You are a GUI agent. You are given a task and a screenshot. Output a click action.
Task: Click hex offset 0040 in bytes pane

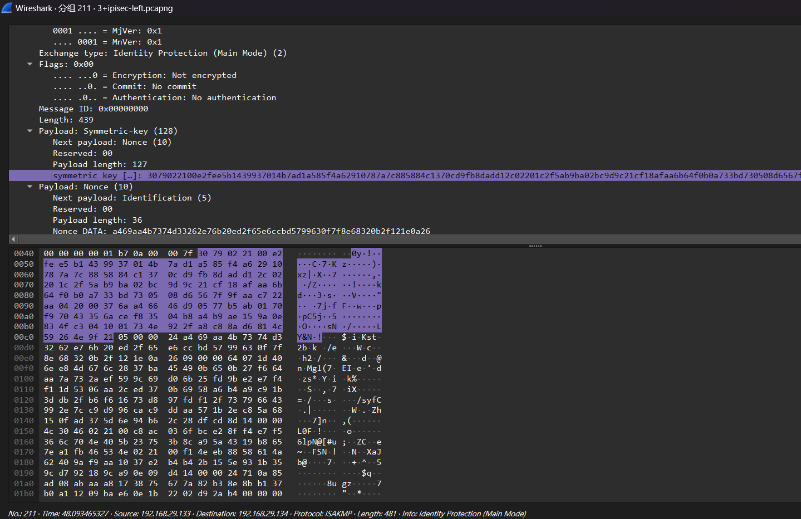click(23, 253)
